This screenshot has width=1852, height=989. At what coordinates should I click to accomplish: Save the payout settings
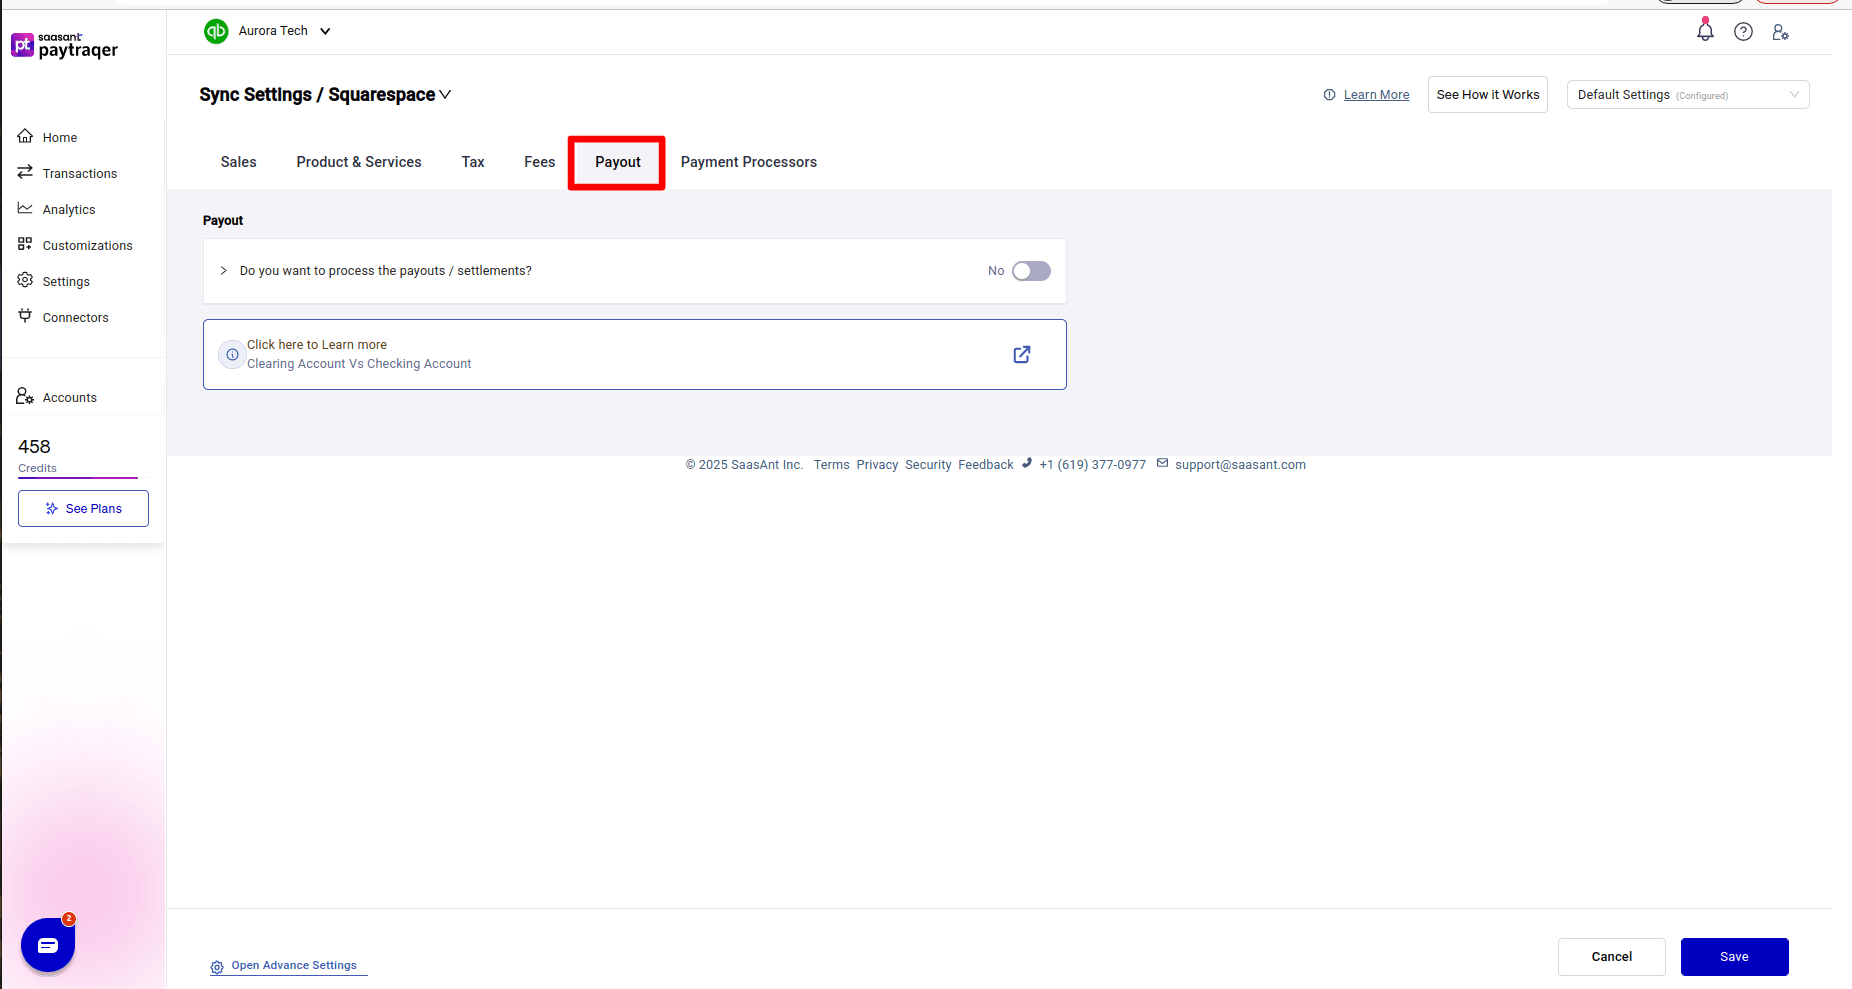point(1734,957)
